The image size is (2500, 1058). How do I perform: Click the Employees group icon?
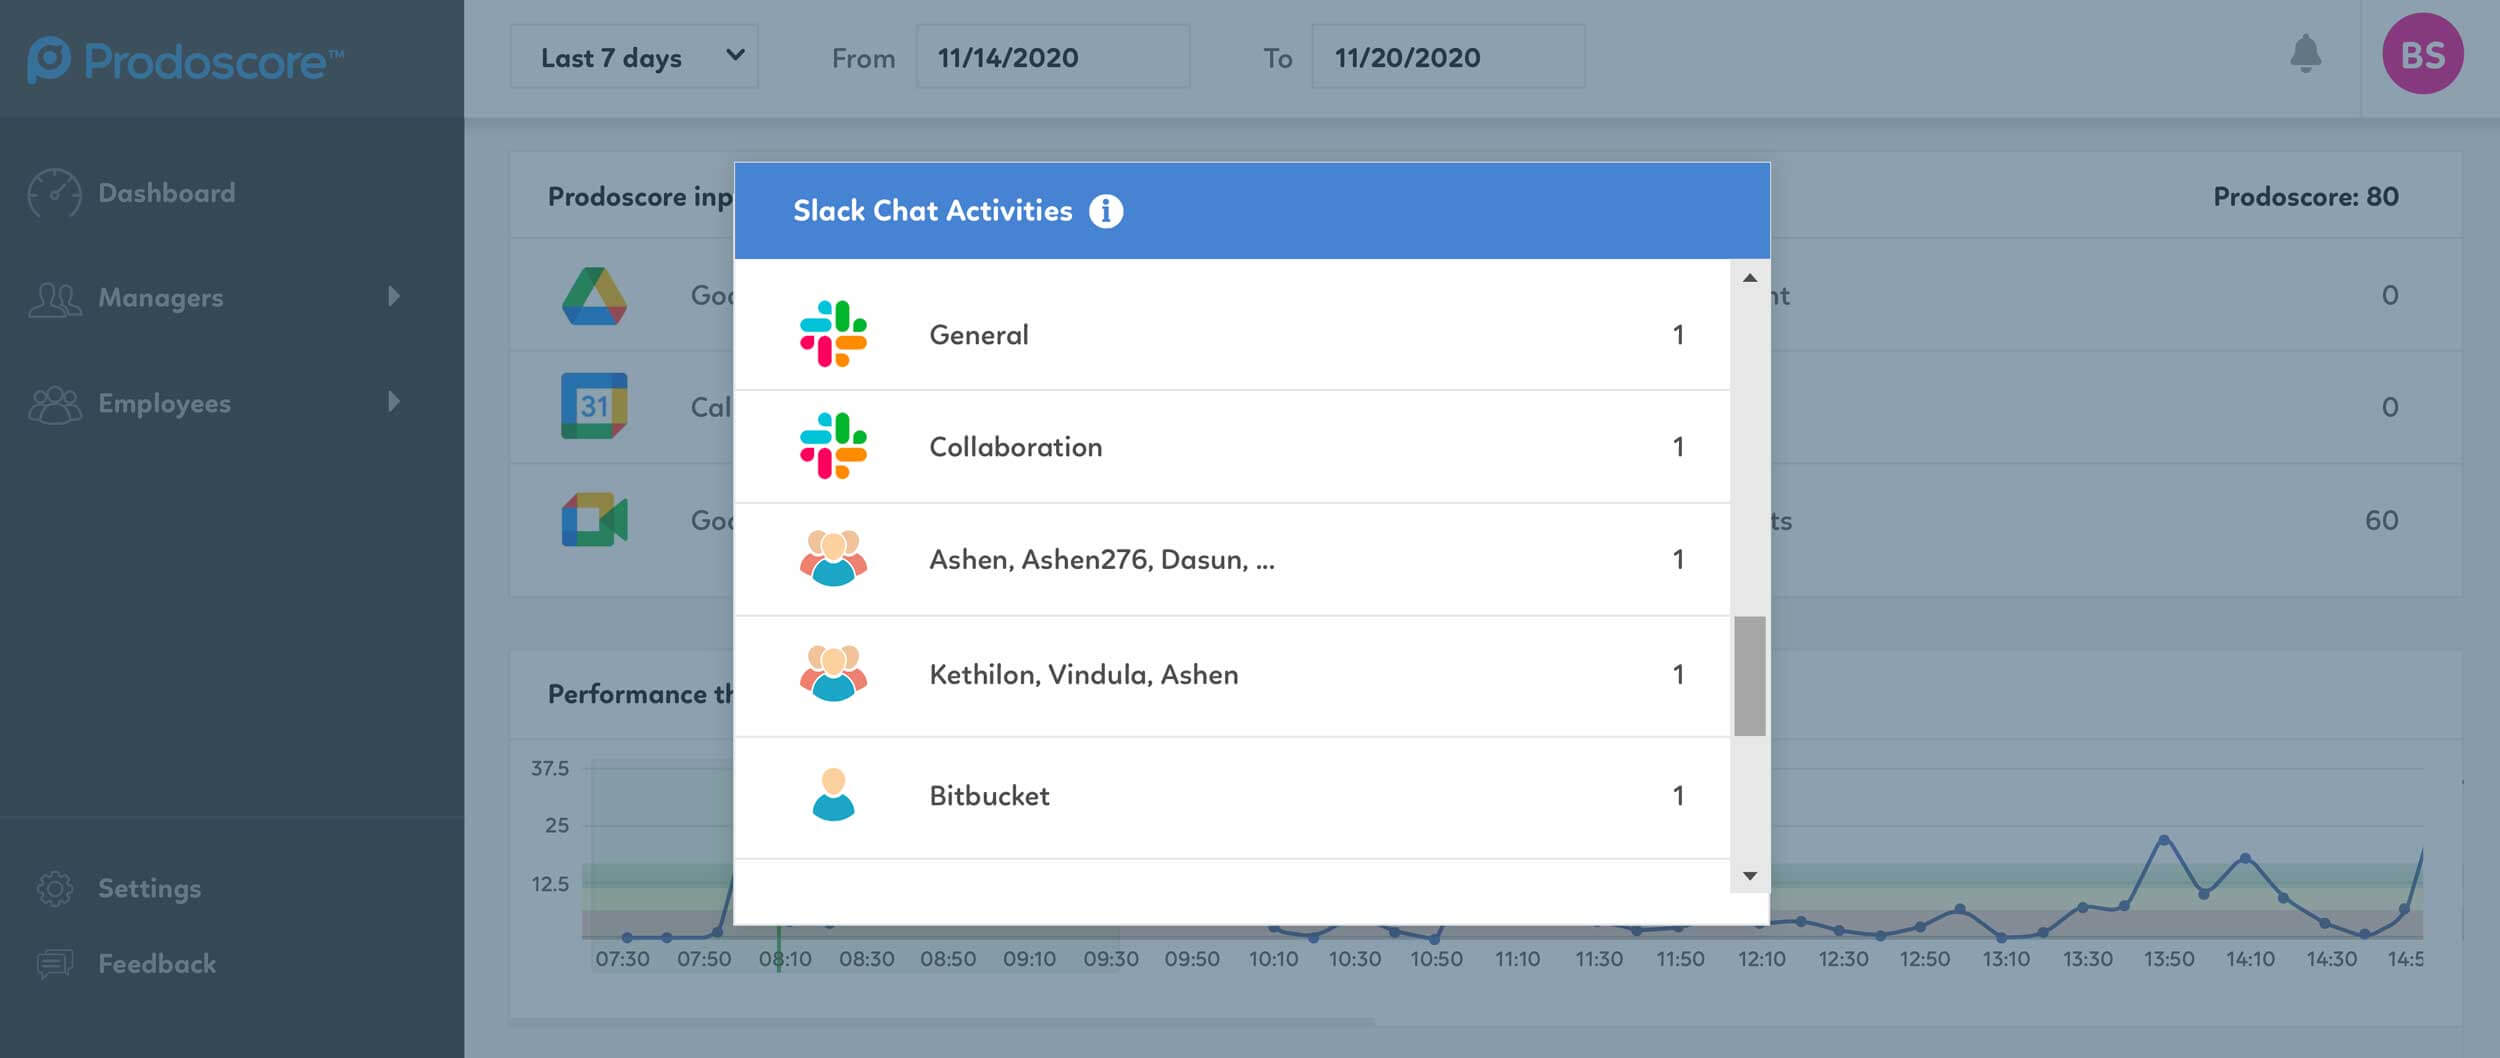(x=54, y=404)
